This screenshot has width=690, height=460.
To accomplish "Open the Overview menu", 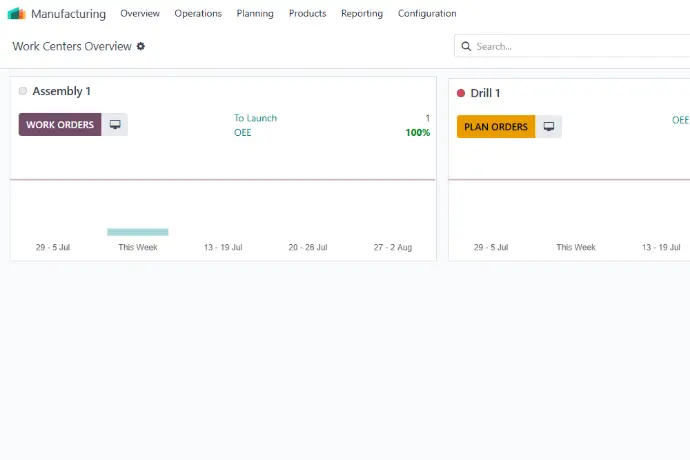I will pos(140,14).
